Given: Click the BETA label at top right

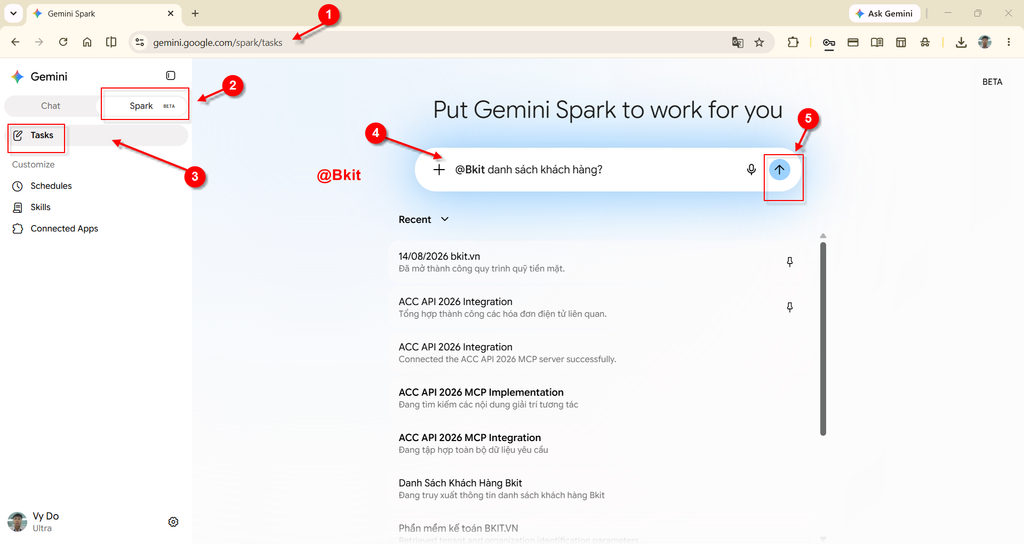Looking at the screenshot, I should pyautogui.click(x=992, y=82).
